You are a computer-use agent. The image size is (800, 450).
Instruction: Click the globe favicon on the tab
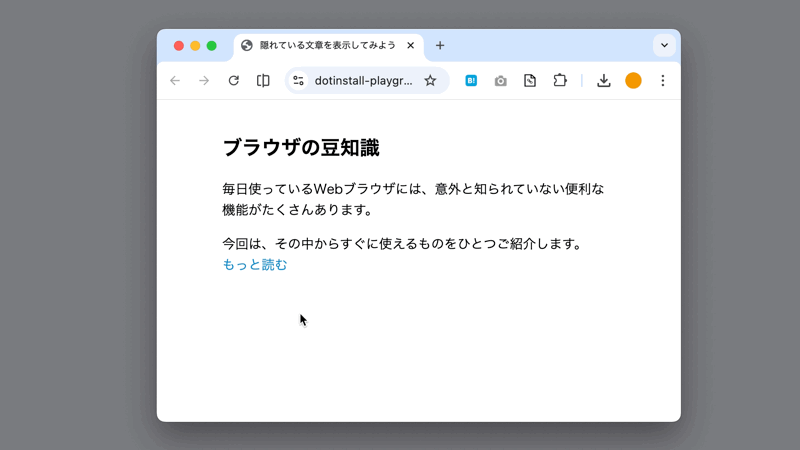point(247,45)
